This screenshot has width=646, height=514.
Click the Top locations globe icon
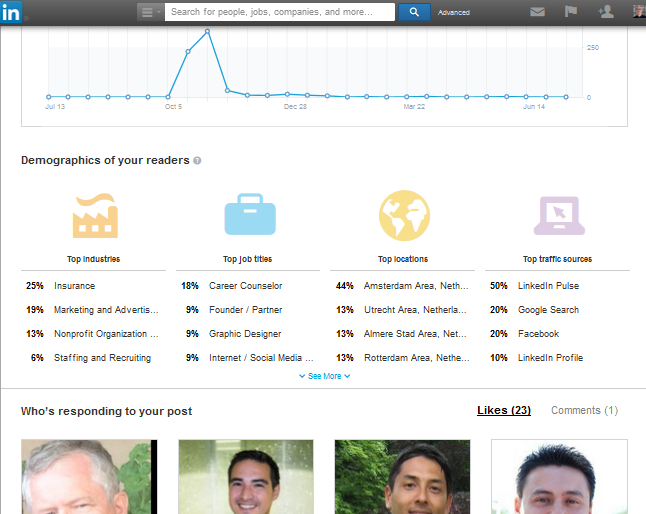coord(404,215)
